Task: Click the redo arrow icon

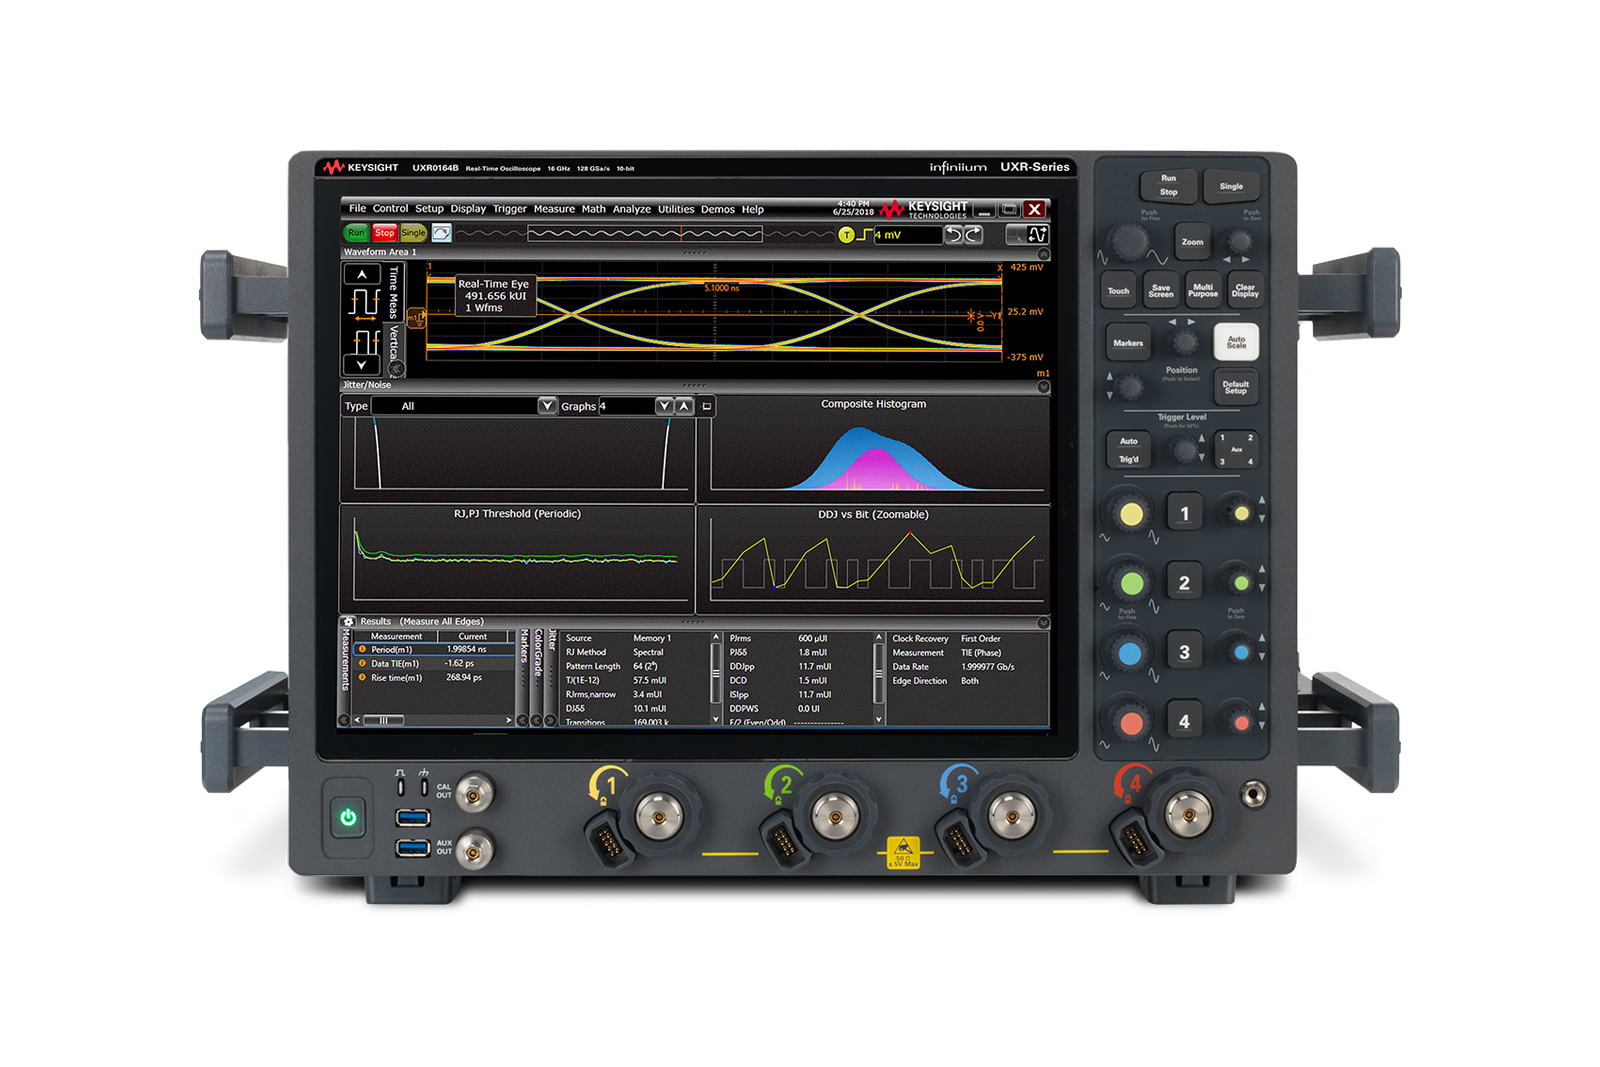Action: tap(972, 232)
